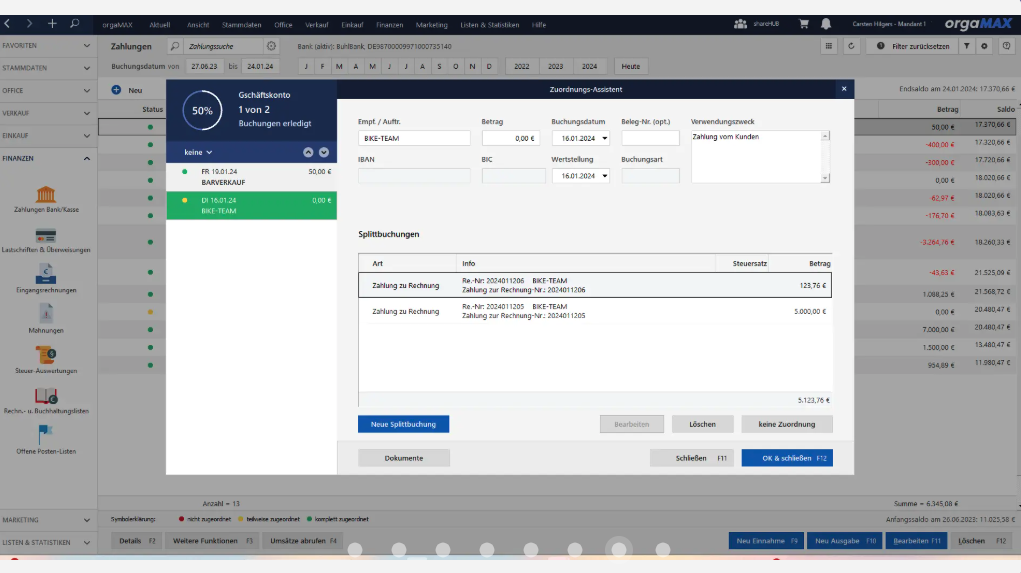Open Steuer-Auswertungen in the sidebar
Screen dimensions: 1021x573
[46, 361]
